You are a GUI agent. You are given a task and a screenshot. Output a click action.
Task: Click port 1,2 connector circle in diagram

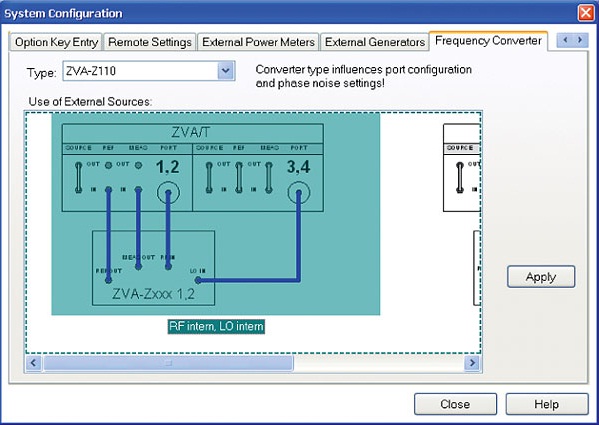tap(168, 193)
